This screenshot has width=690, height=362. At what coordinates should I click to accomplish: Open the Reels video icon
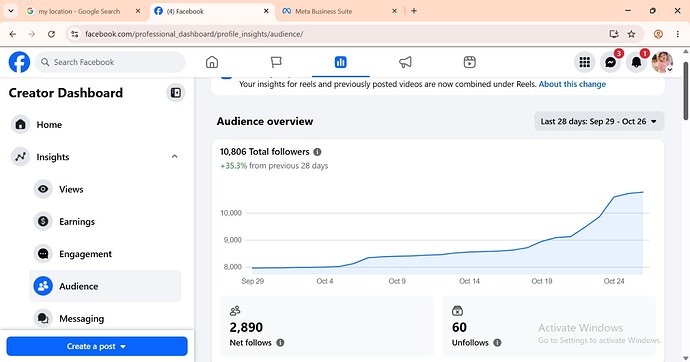tap(470, 62)
